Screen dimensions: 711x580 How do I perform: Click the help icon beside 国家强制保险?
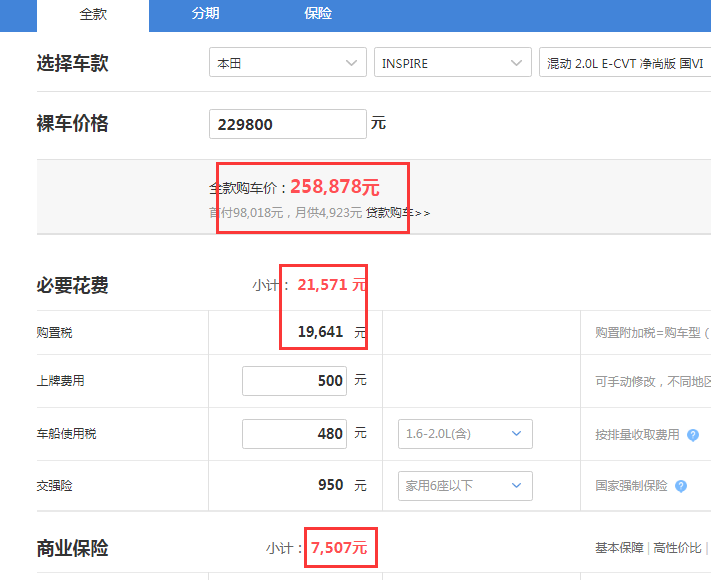pos(681,486)
